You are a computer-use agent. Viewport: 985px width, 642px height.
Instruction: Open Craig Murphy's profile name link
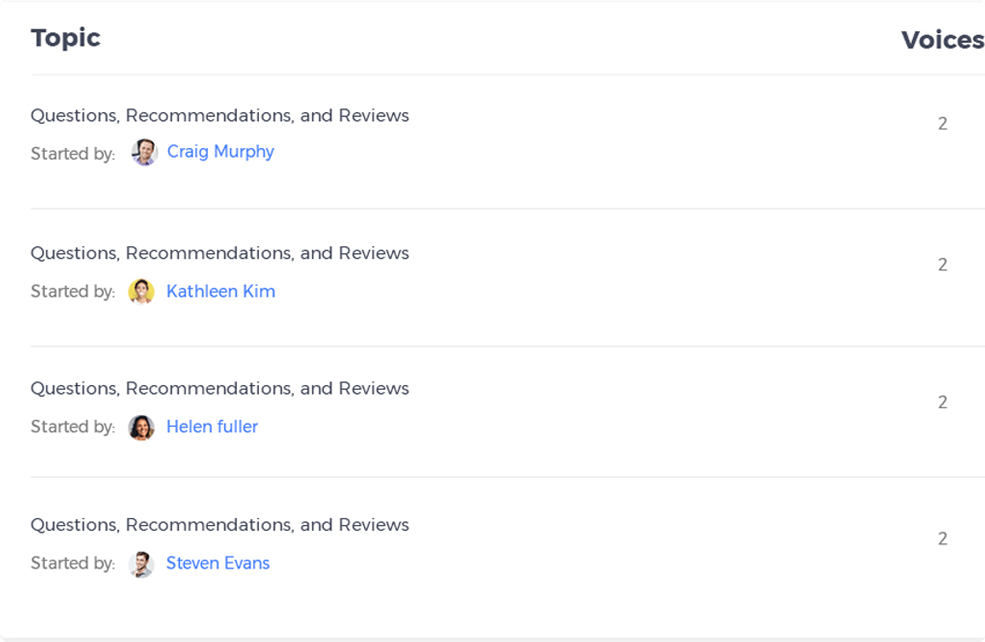pyautogui.click(x=220, y=152)
